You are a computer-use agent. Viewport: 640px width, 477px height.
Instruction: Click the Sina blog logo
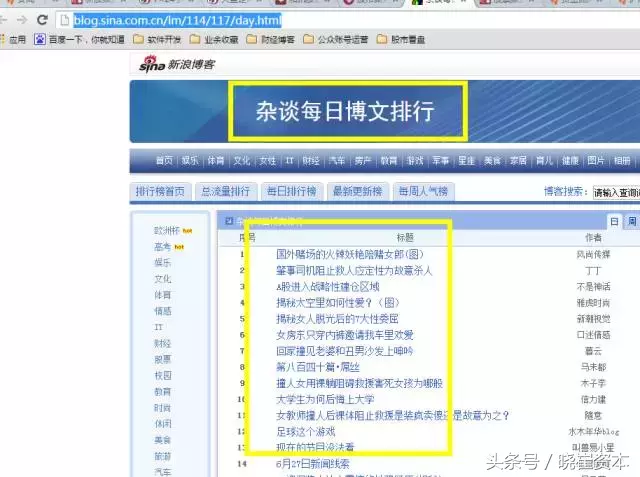[x=168, y=65]
